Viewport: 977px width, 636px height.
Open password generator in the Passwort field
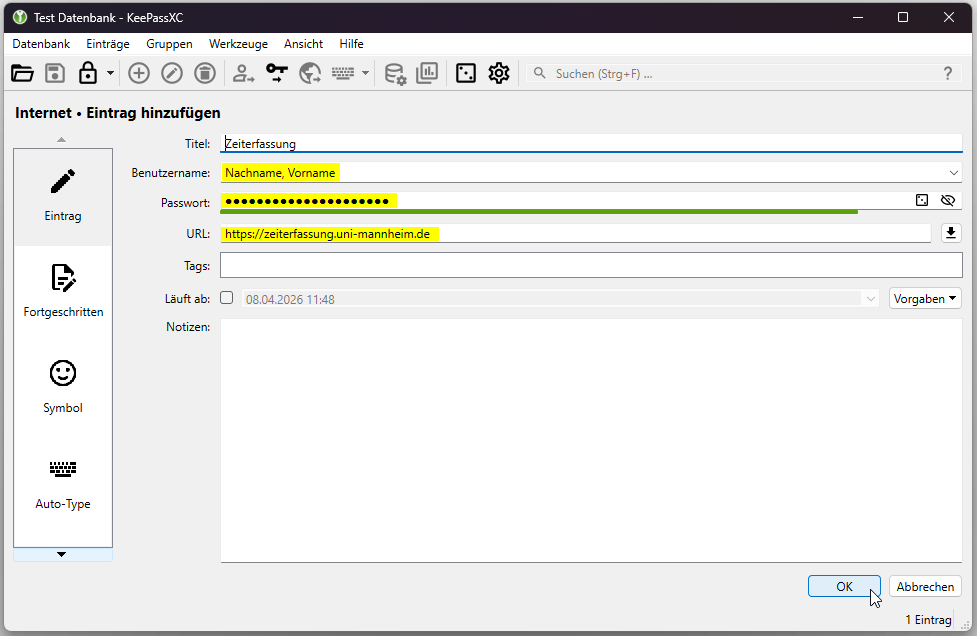pos(922,200)
